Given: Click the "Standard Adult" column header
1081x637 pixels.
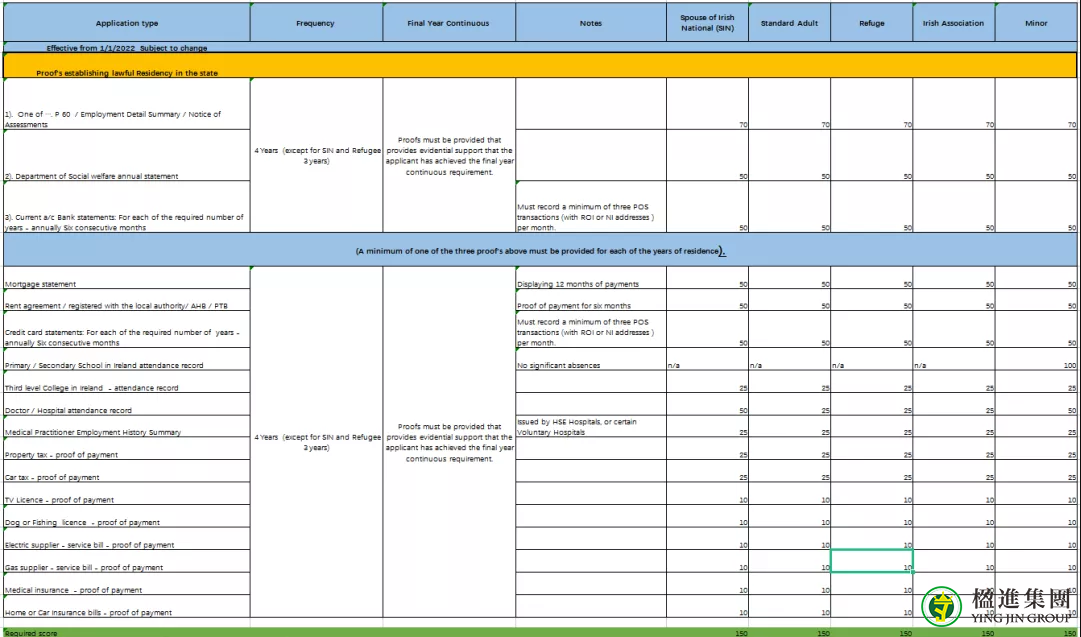Looking at the screenshot, I should point(789,23).
